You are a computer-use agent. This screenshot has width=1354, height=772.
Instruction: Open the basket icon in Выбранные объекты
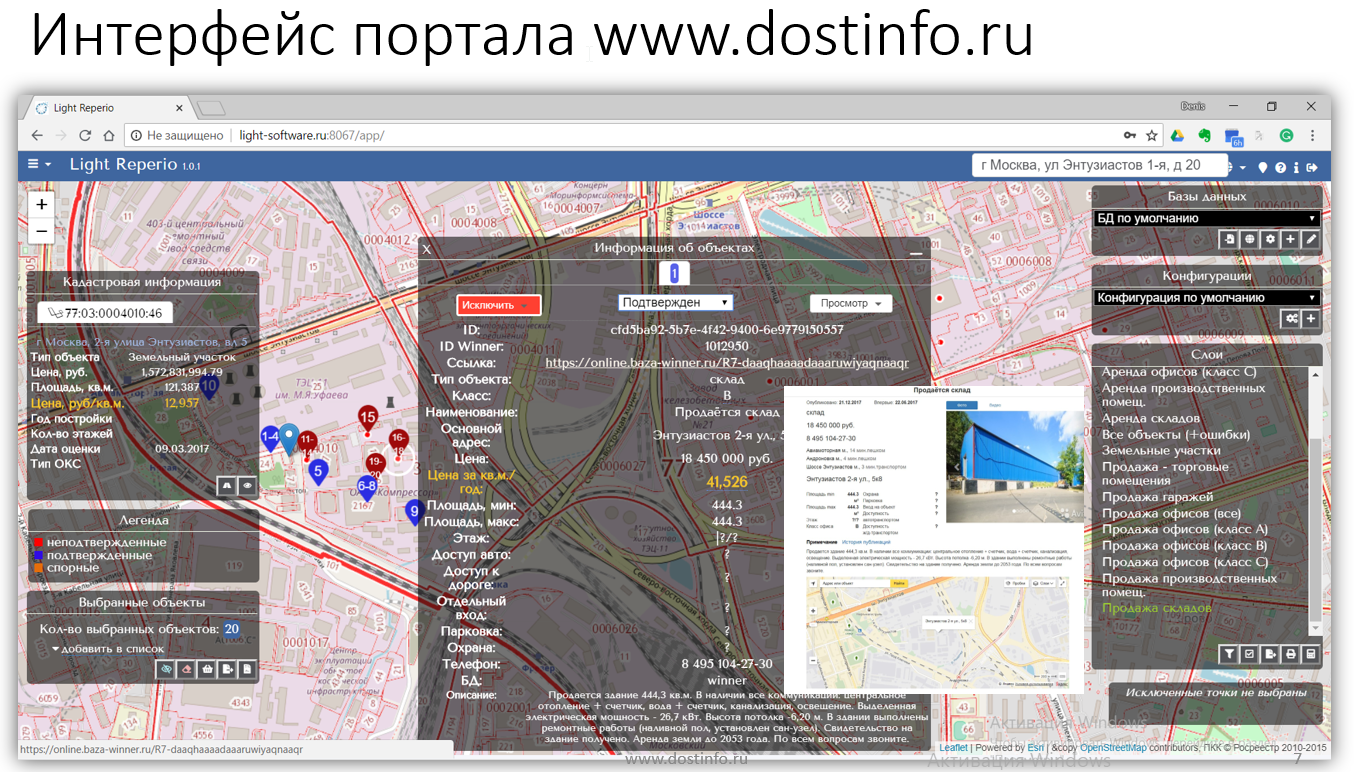coord(207,669)
